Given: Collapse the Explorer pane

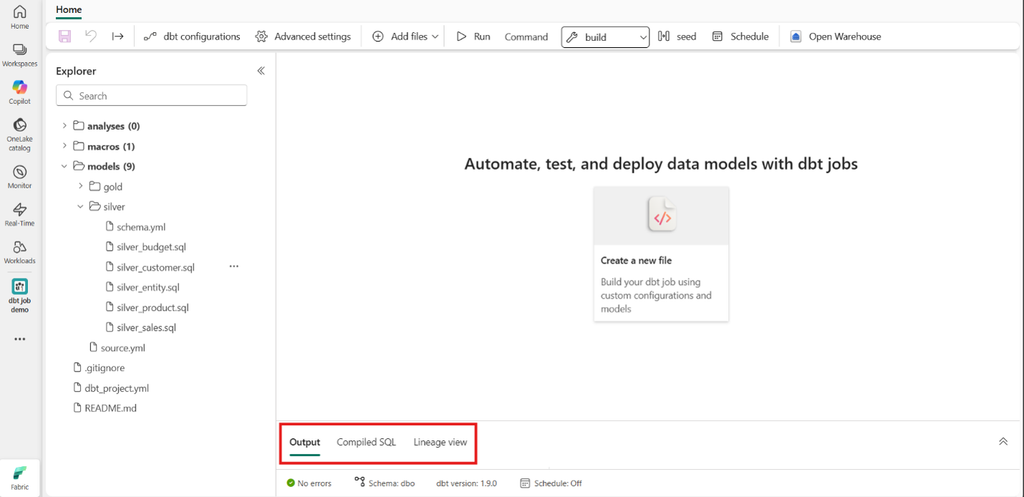Looking at the screenshot, I should click(x=261, y=71).
